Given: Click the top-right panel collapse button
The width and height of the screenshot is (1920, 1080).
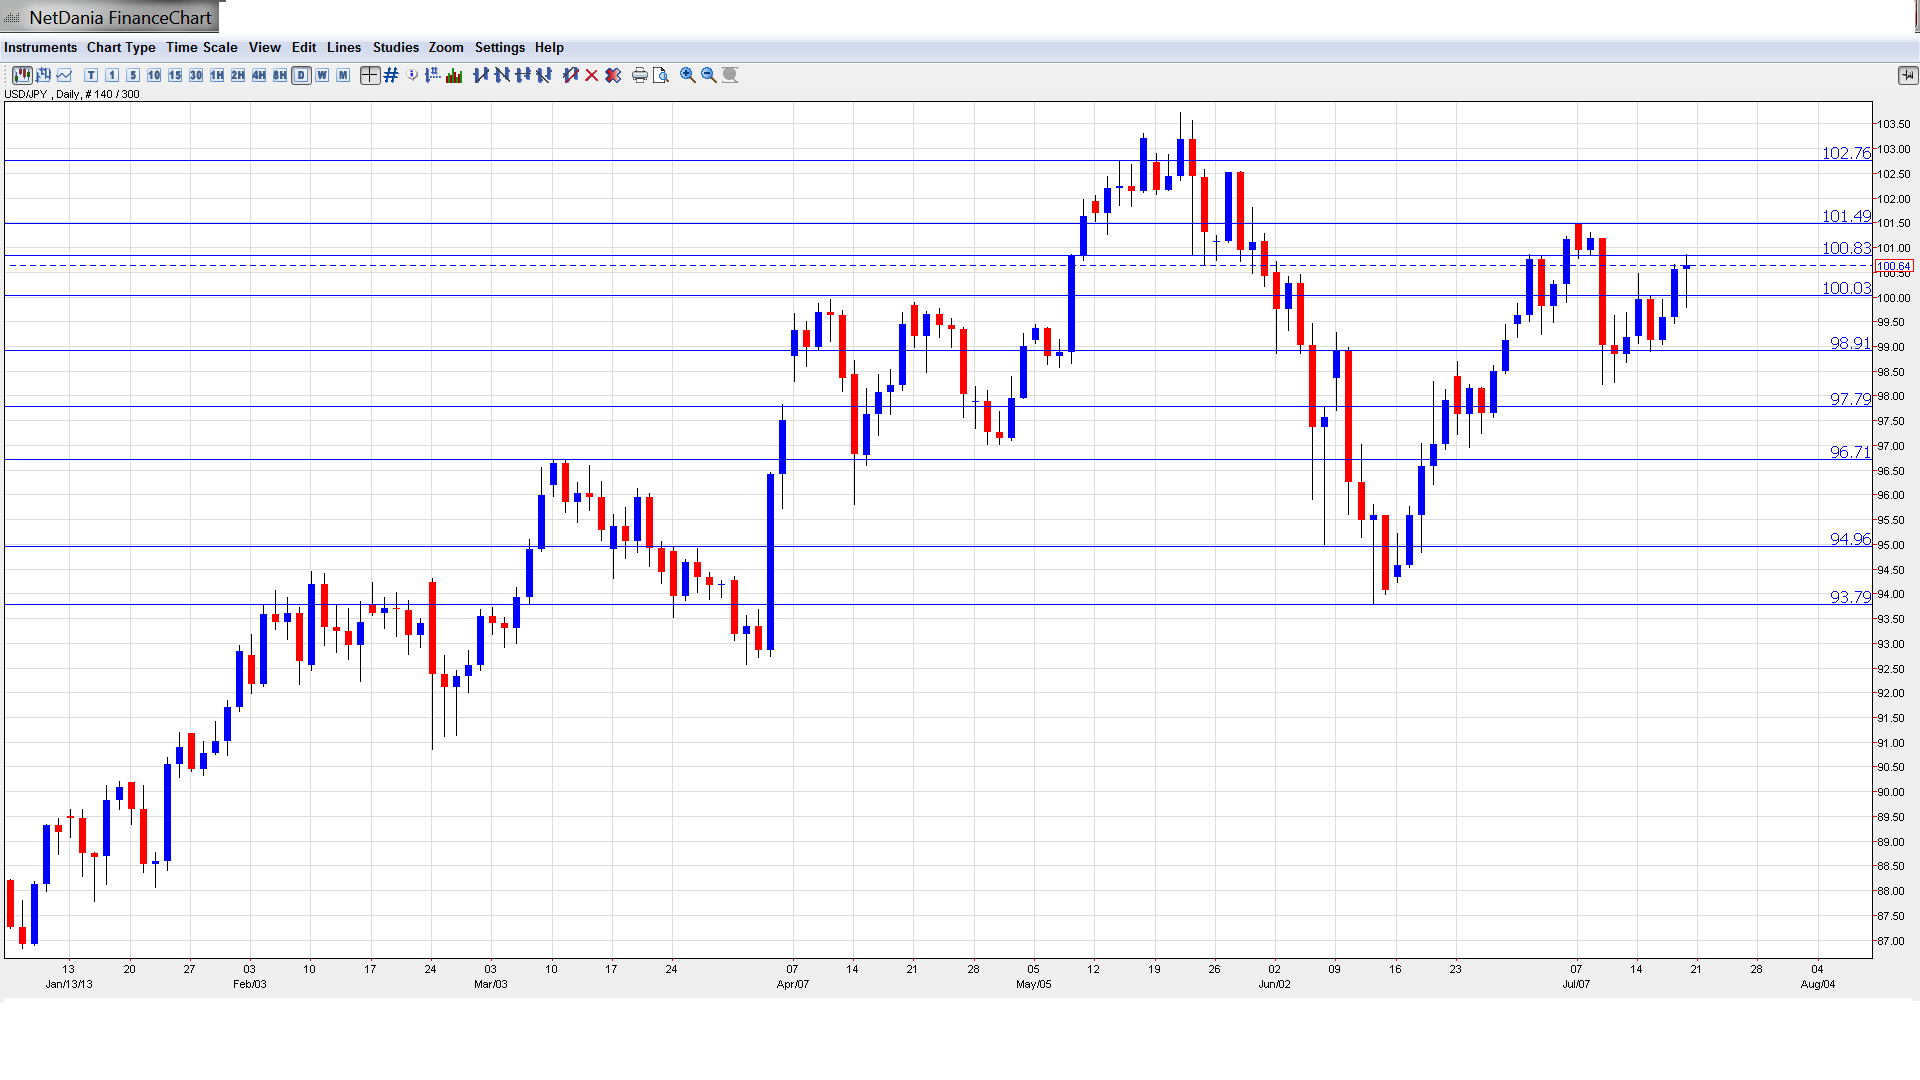Looking at the screenshot, I should (1907, 75).
